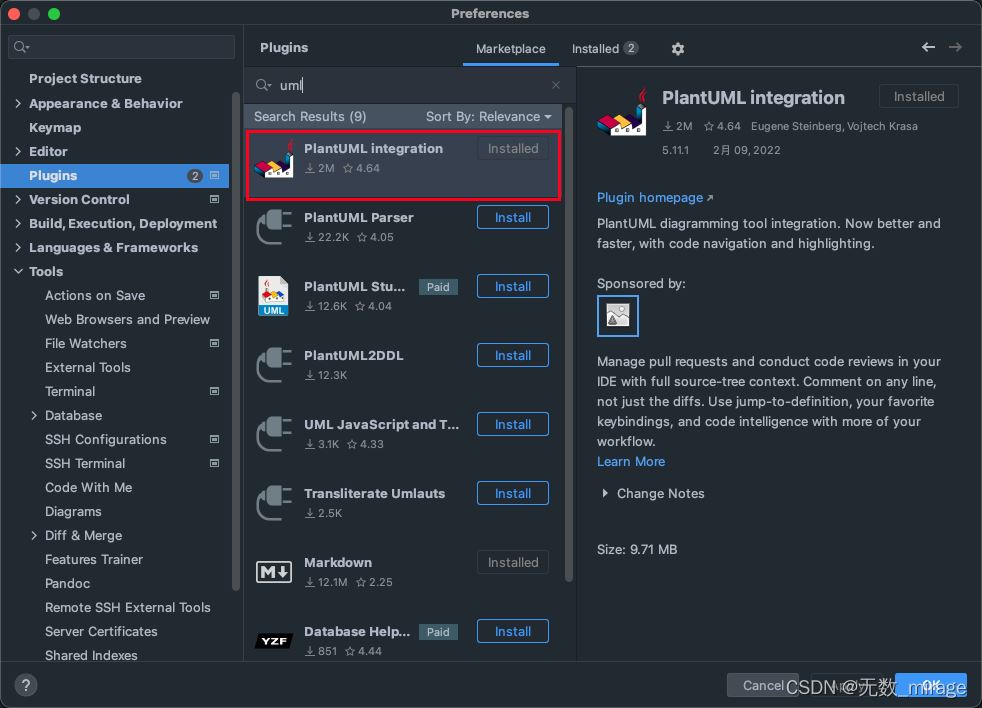The image size is (982, 708).
Task: Click the Markdown plugin icon
Action: pos(274,572)
